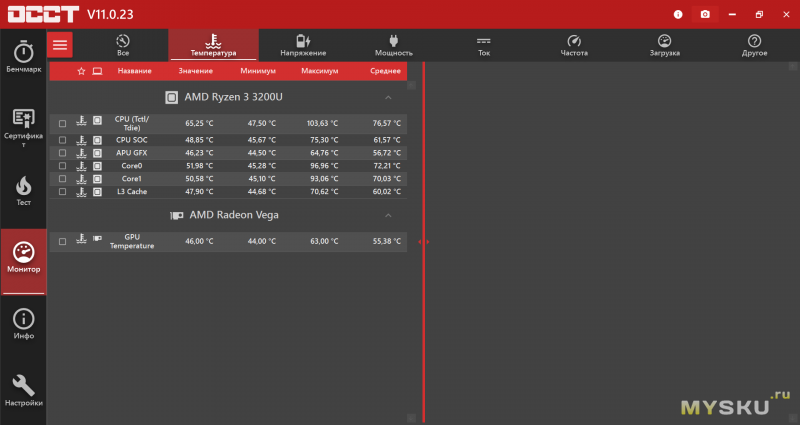This screenshot has height=425, width=800.
Task: Click thermometer icon in APU GFX row
Action: click(81, 153)
